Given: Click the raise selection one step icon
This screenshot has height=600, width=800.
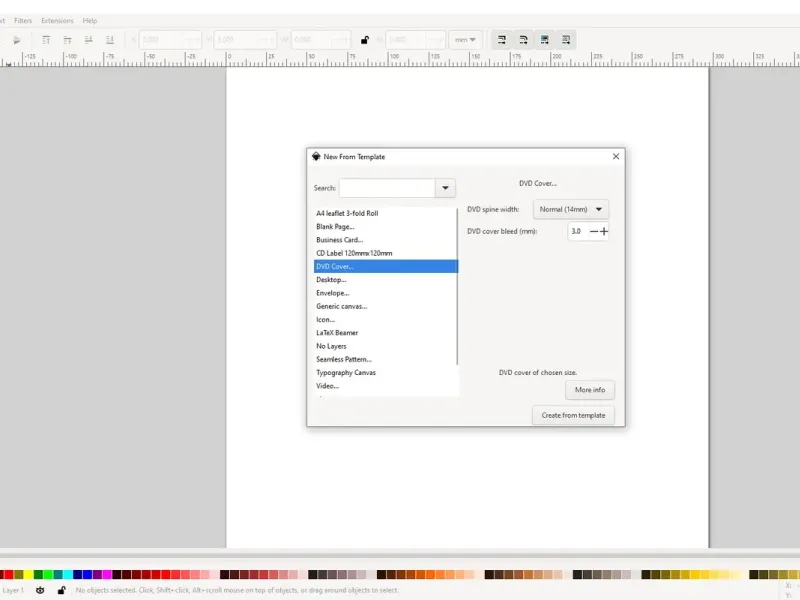Looking at the screenshot, I should pos(67,40).
